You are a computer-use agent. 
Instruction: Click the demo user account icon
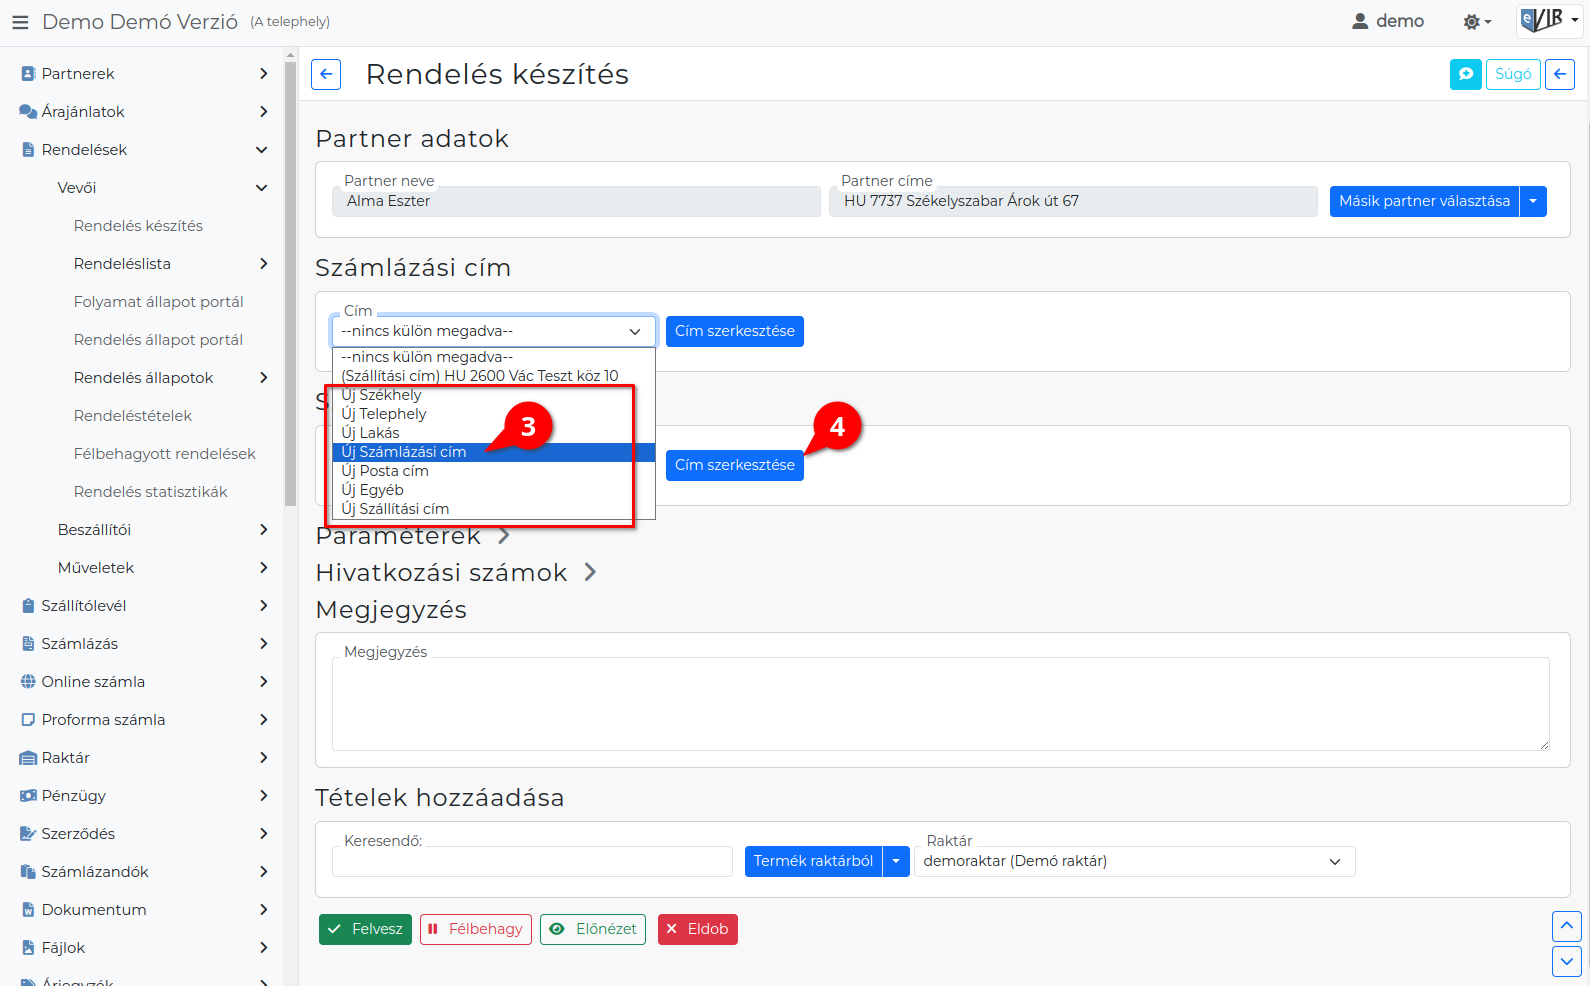[x=1360, y=21]
